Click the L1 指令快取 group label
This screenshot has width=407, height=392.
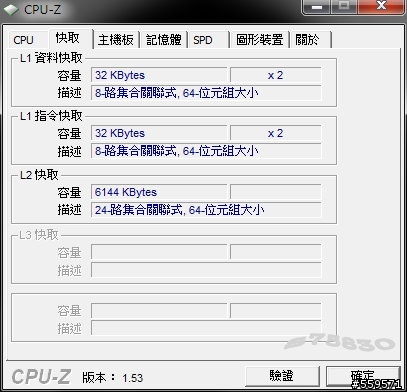(51, 116)
